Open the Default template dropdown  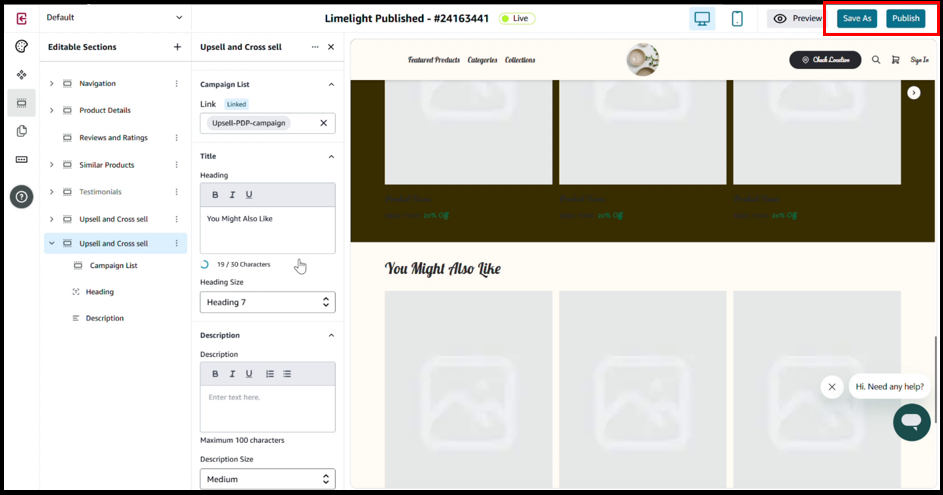point(114,17)
